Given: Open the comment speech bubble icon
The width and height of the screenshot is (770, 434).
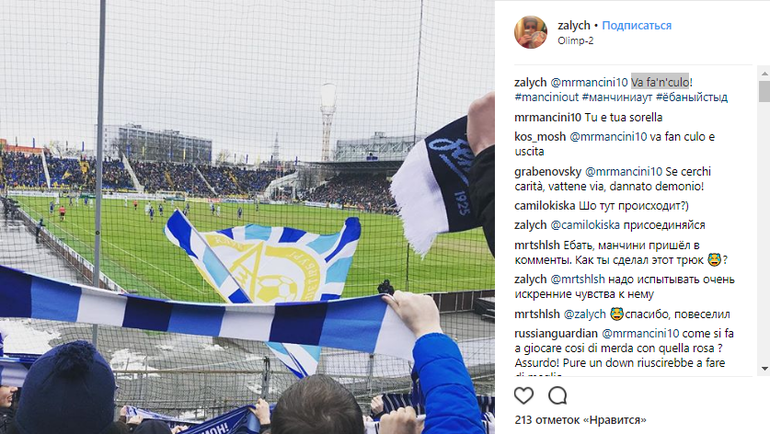Looking at the screenshot, I should (x=558, y=395).
